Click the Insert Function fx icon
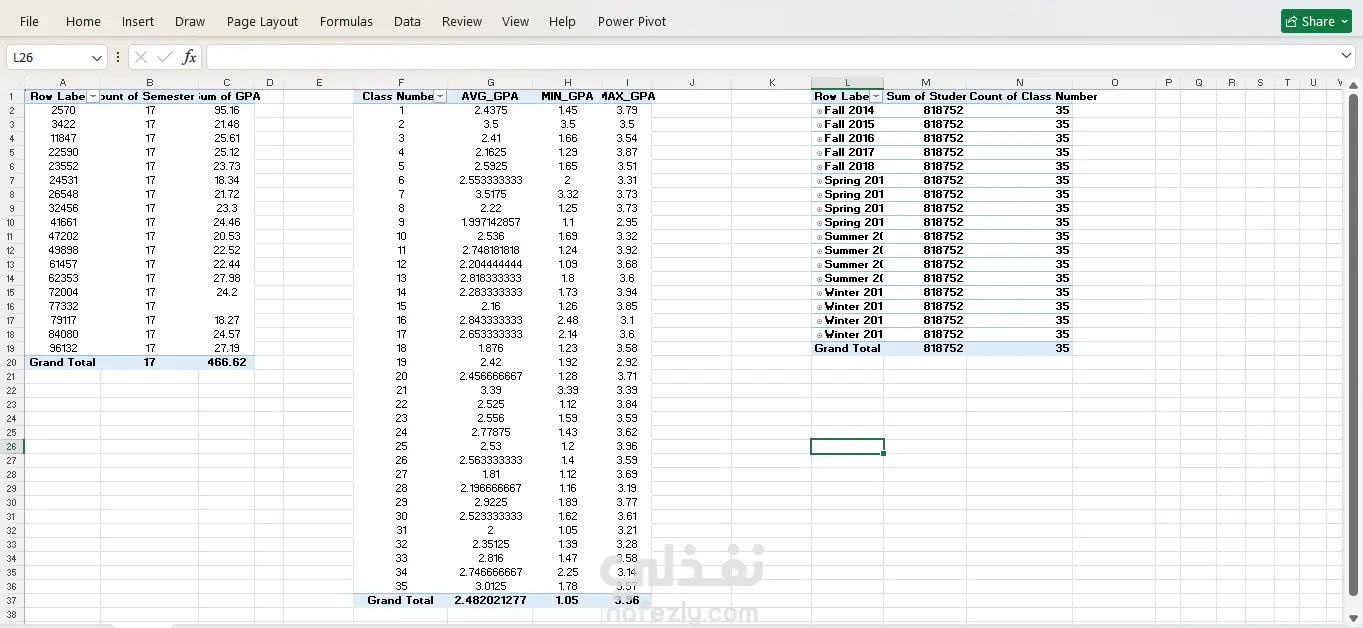This screenshot has width=1363, height=628. pos(189,57)
